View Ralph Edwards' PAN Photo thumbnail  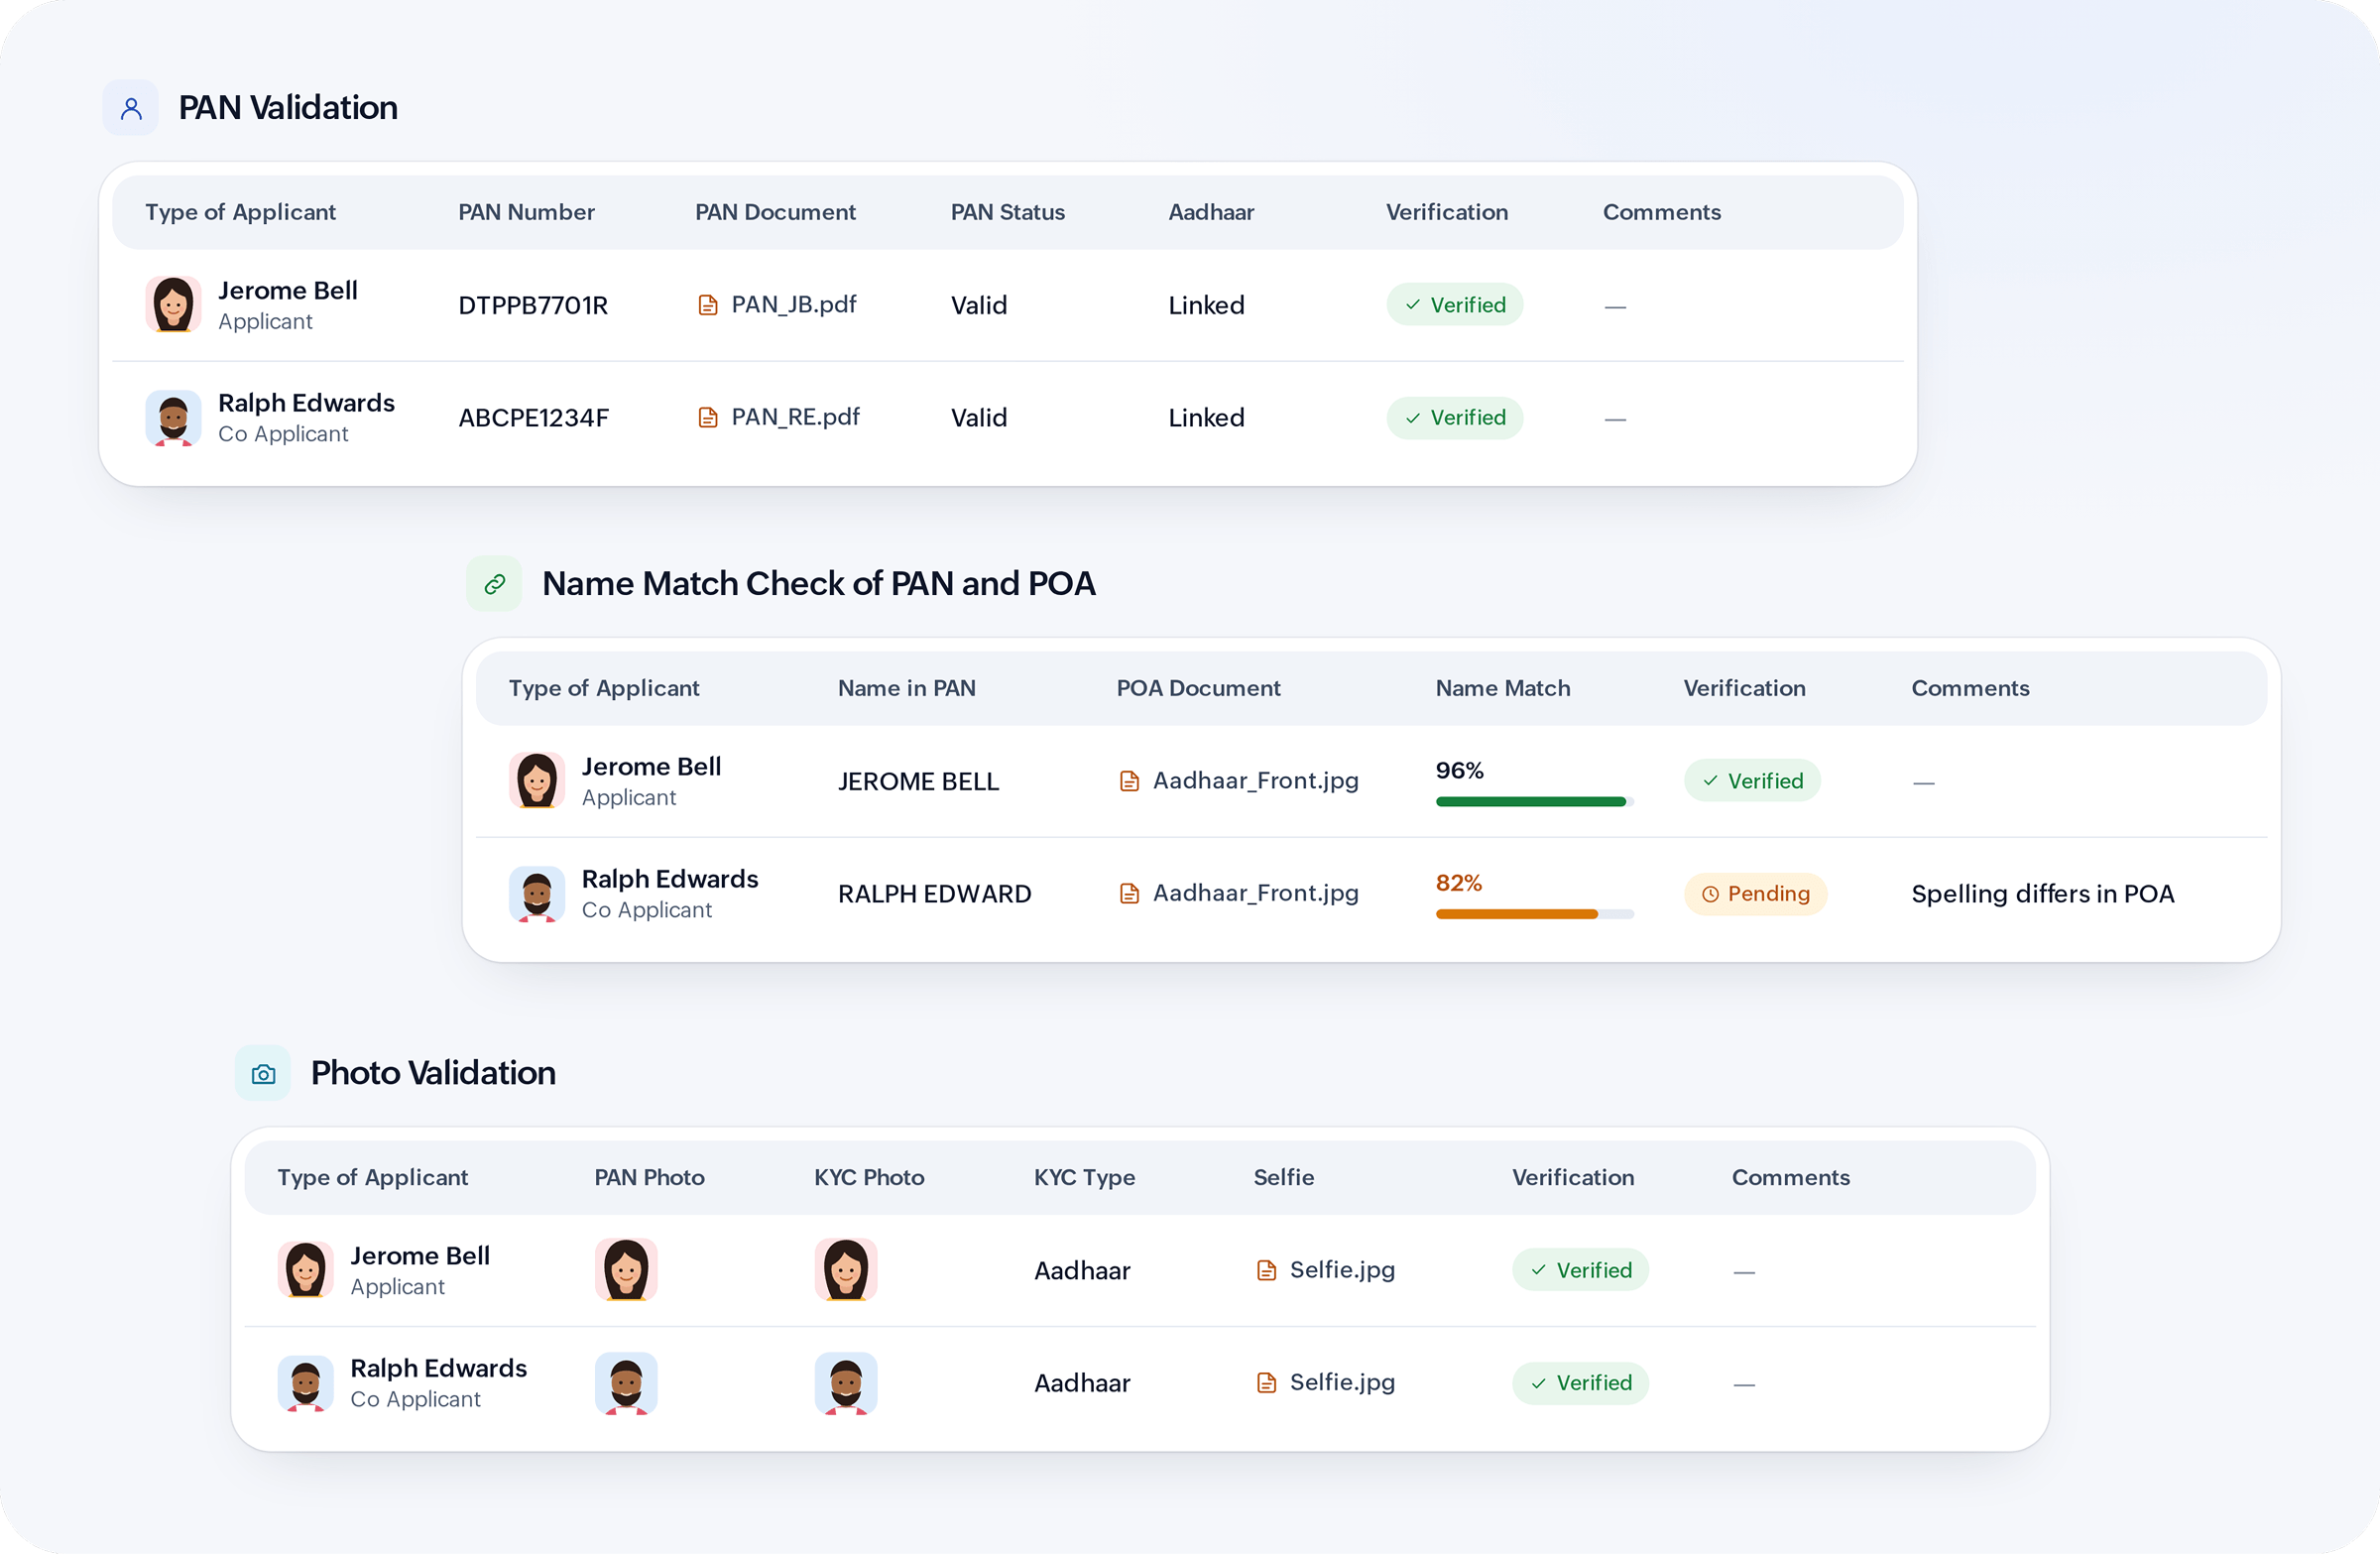point(626,1383)
